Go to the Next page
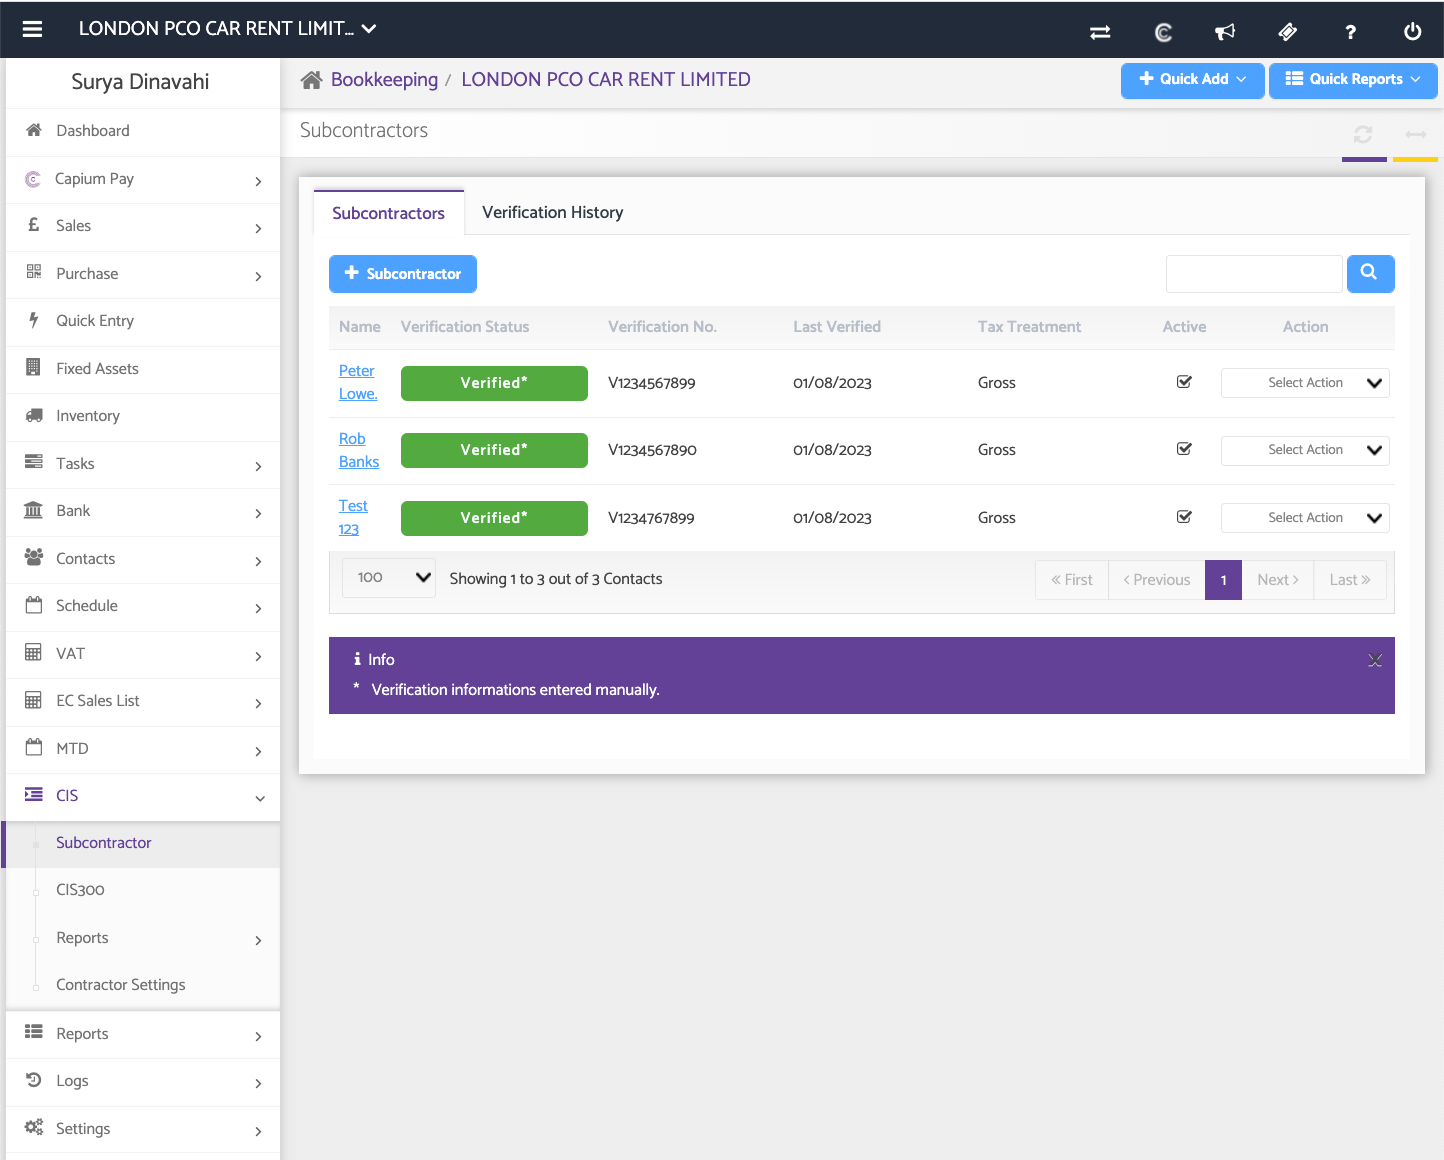 (1278, 580)
